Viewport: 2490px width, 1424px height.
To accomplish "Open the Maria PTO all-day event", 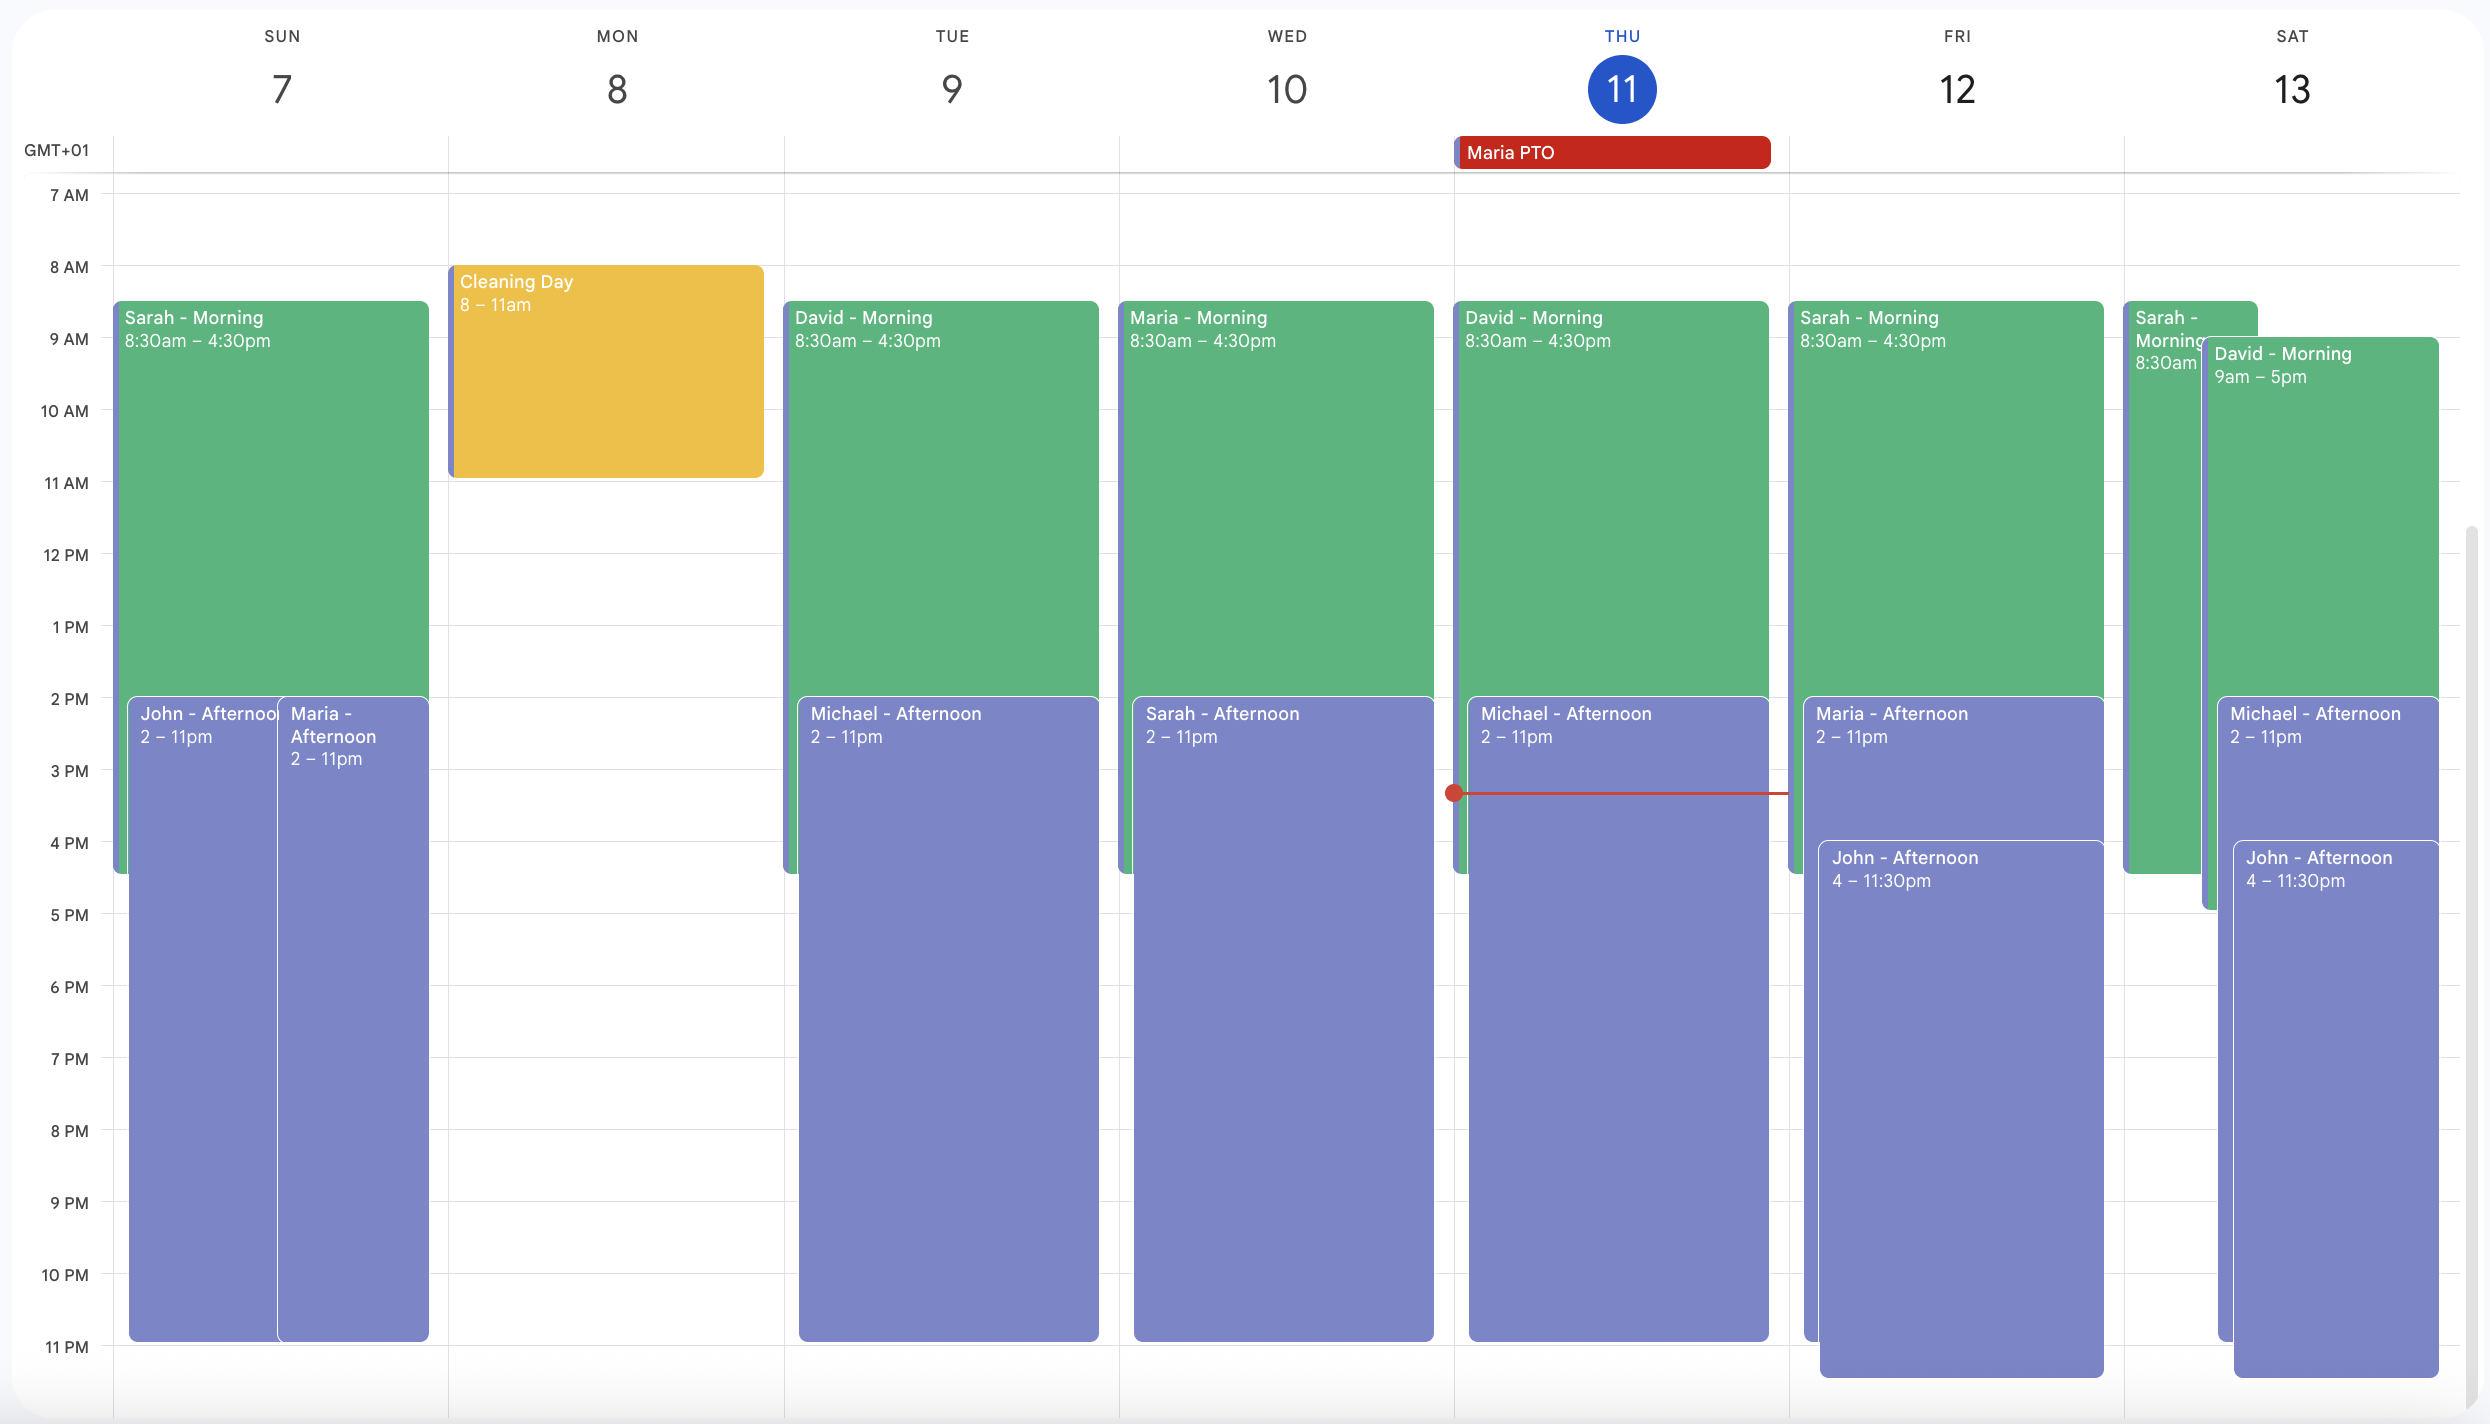I will click(x=1611, y=152).
